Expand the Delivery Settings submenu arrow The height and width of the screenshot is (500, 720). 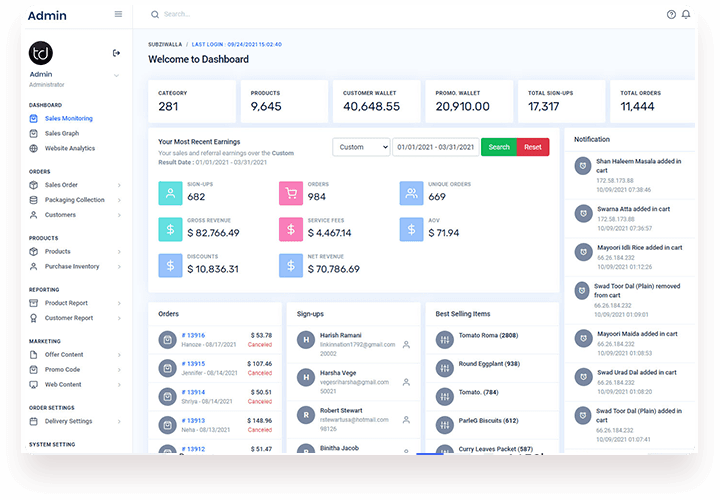pos(119,421)
